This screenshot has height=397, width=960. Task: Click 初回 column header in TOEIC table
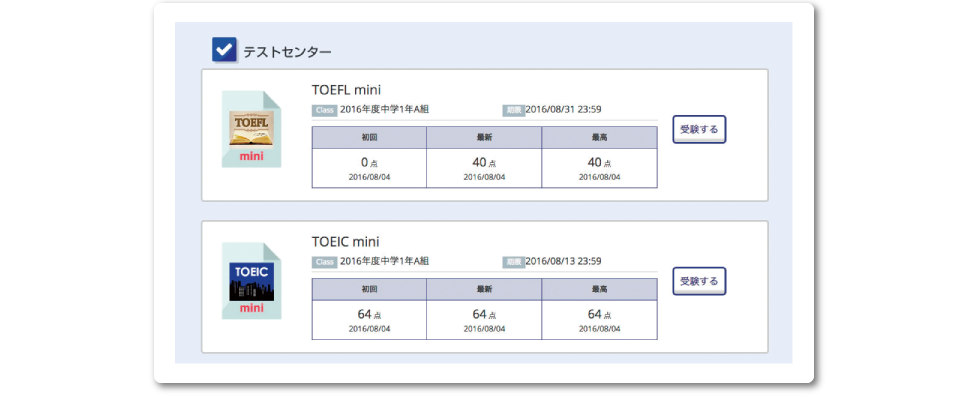(369, 289)
